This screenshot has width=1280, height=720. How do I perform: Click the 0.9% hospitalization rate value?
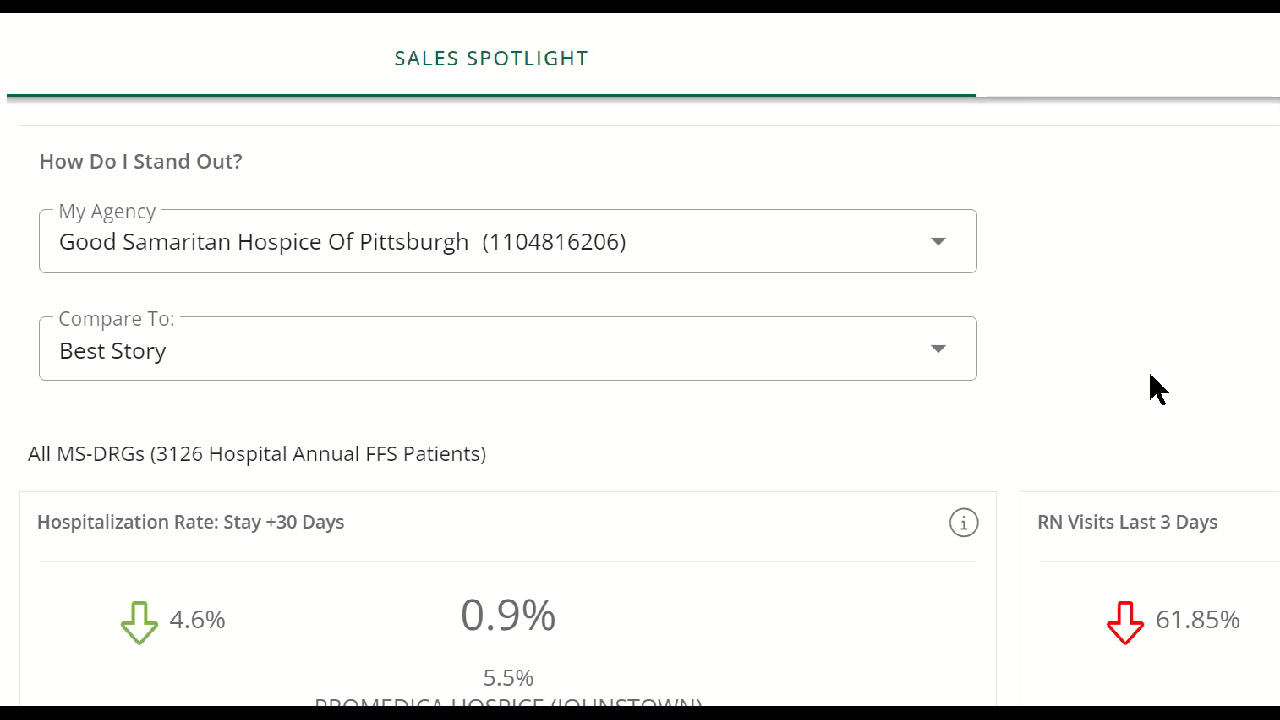pyautogui.click(x=508, y=615)
